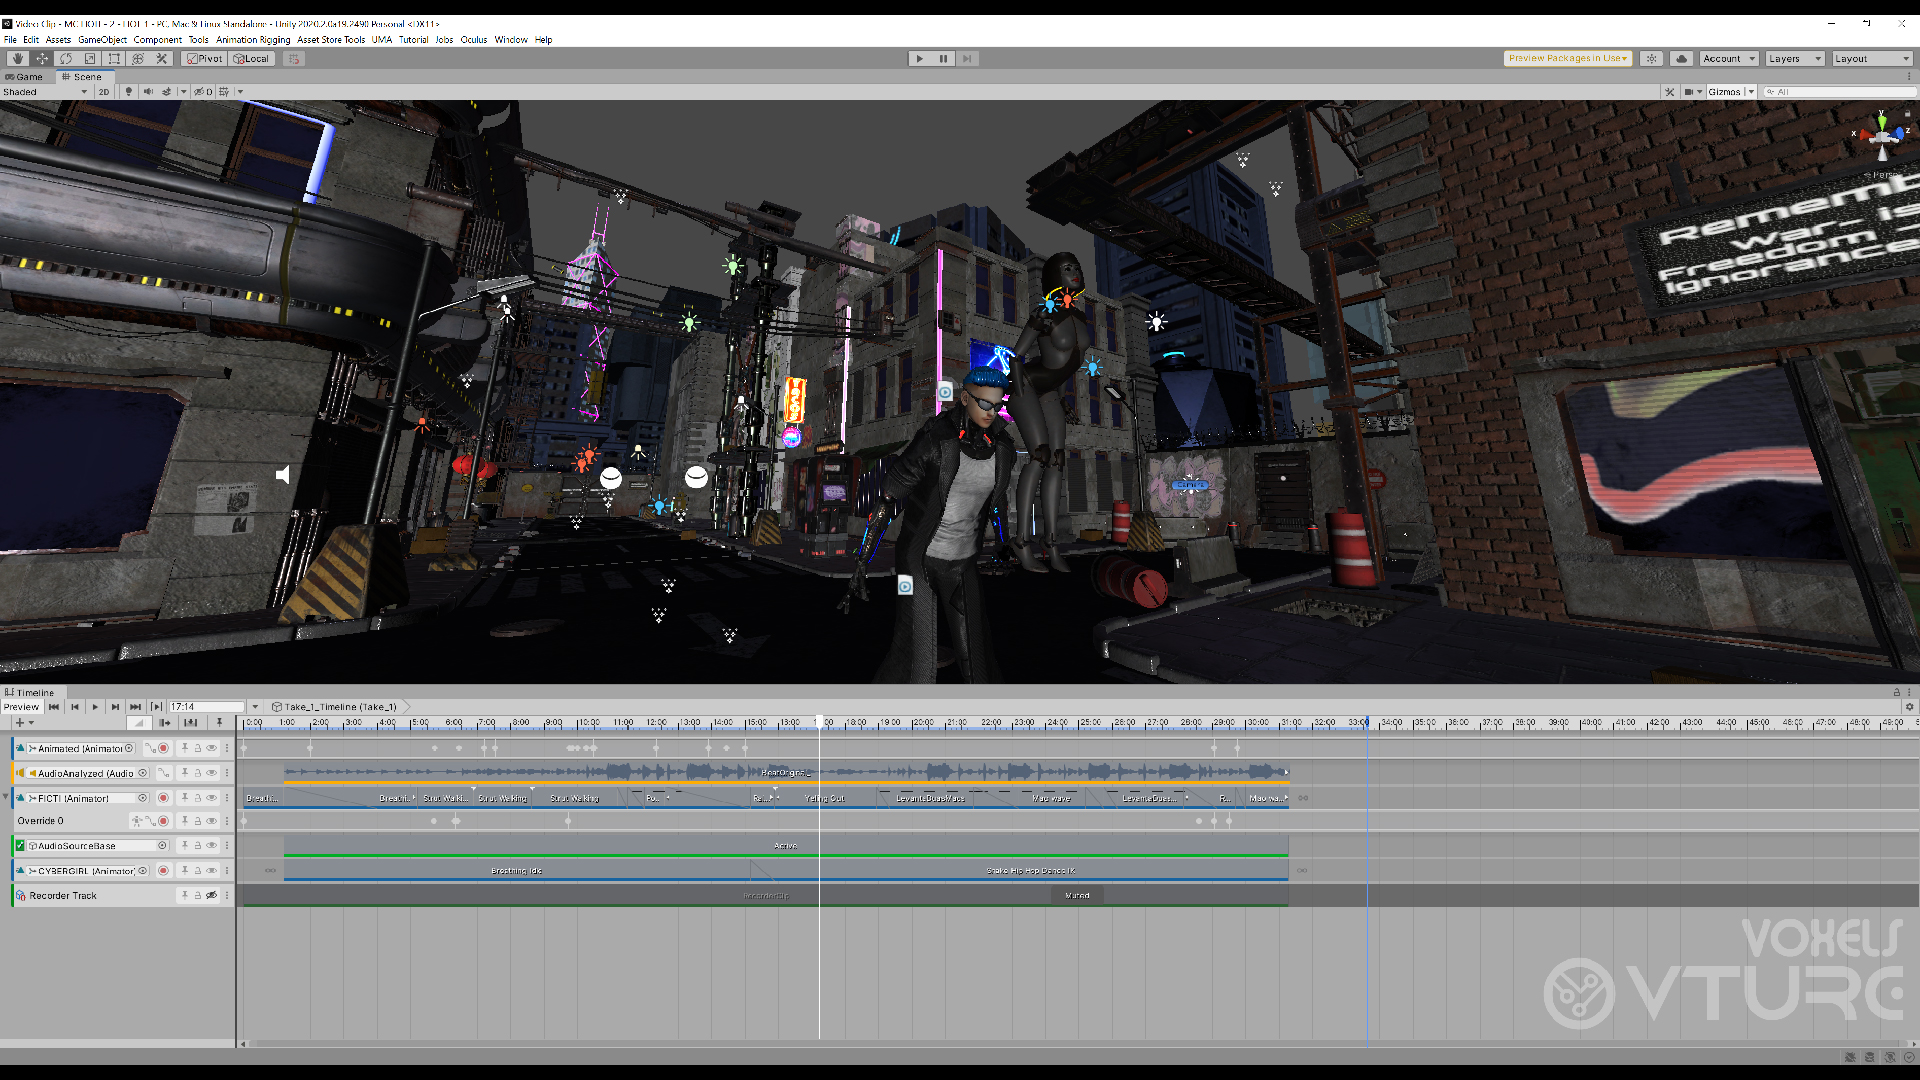Toggle hidden objects visibility count
The image size is (1920, 1080).
coord(203,92)
